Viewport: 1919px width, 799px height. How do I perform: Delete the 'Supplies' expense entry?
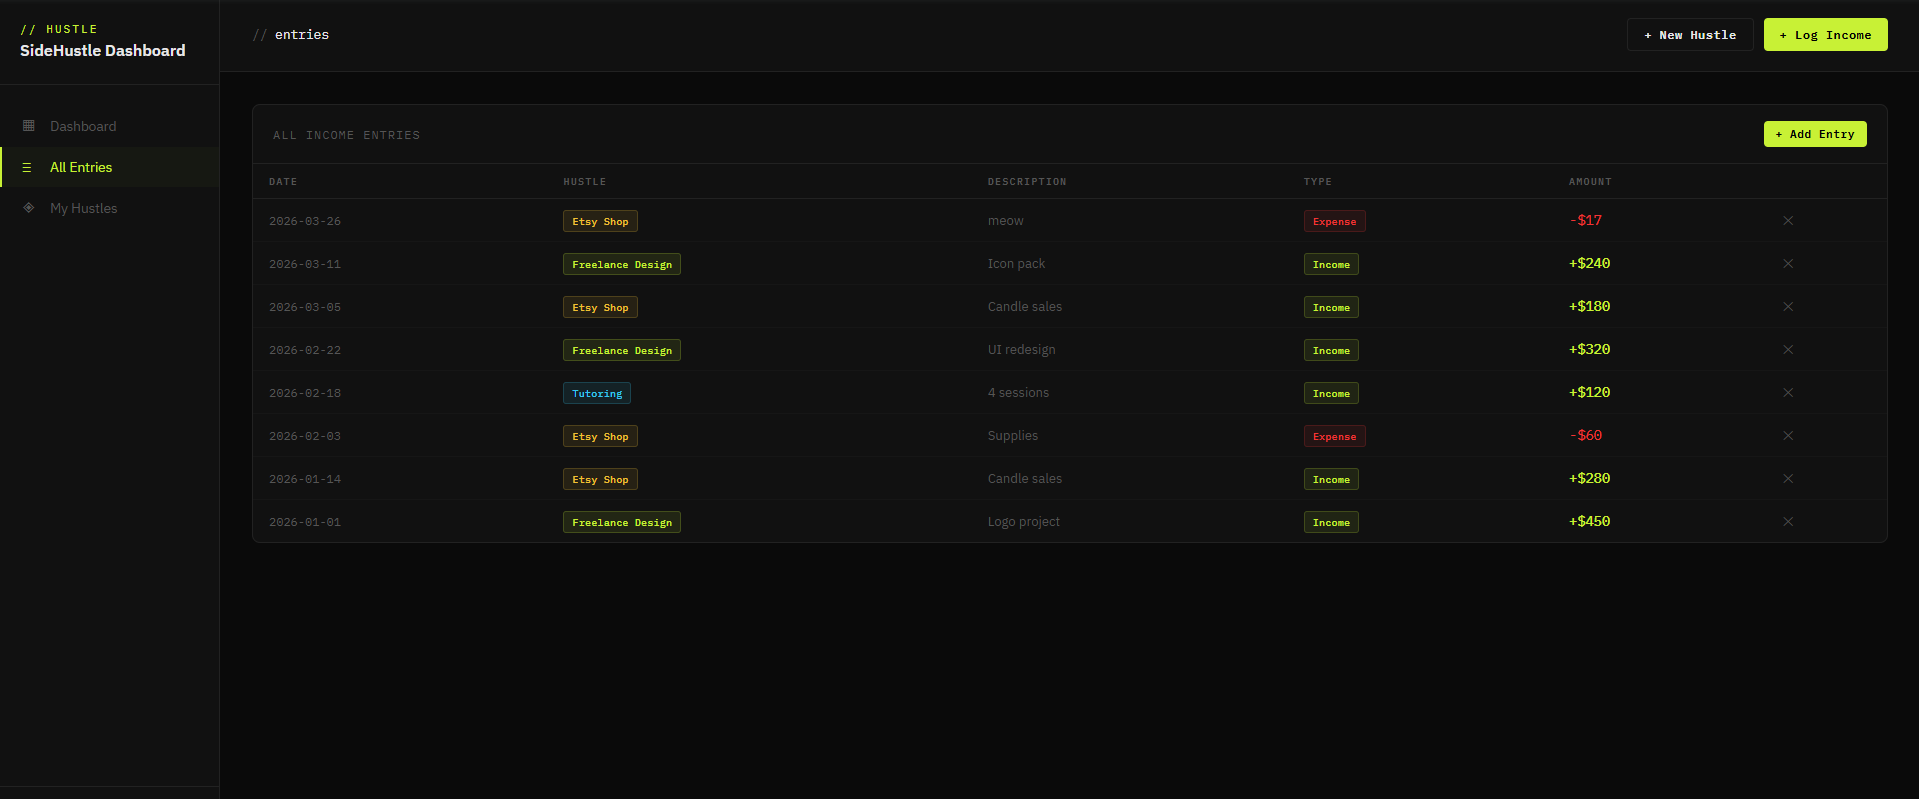tap(1788, 436)
